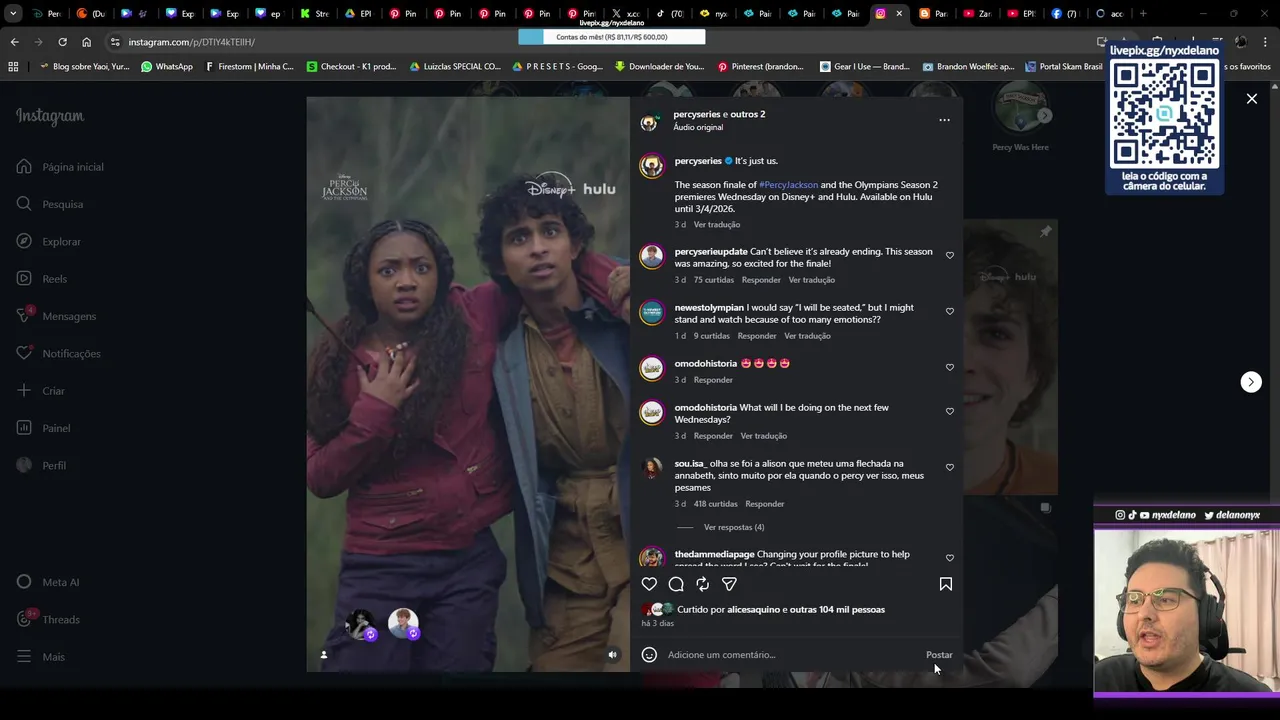The image size is (1280, 720).
Task: View outras 104 mil pessoas likes list
Action: click(x=838, y=609)
